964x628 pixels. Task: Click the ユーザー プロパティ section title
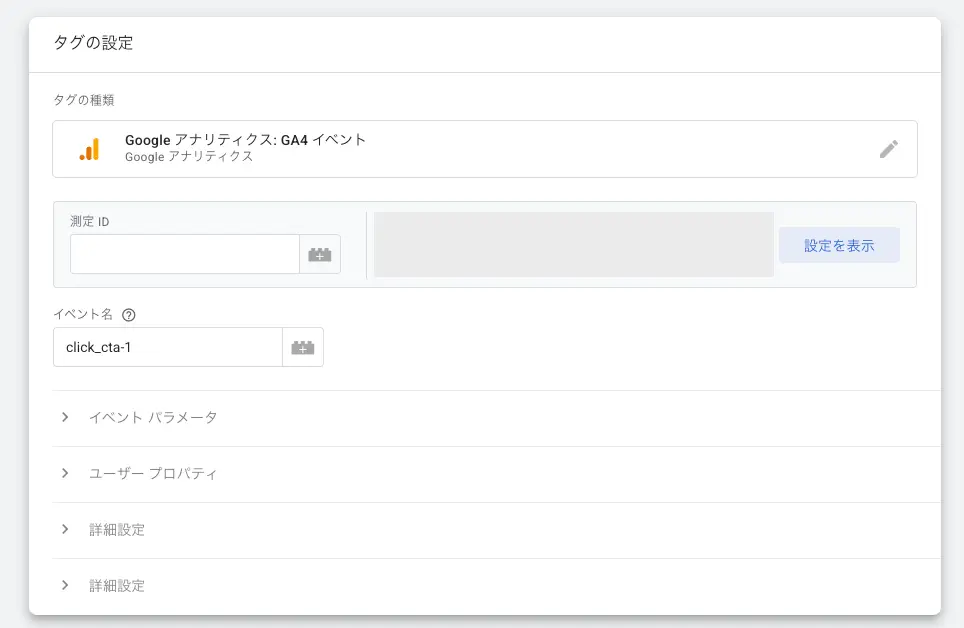click(x=153, y=473)
